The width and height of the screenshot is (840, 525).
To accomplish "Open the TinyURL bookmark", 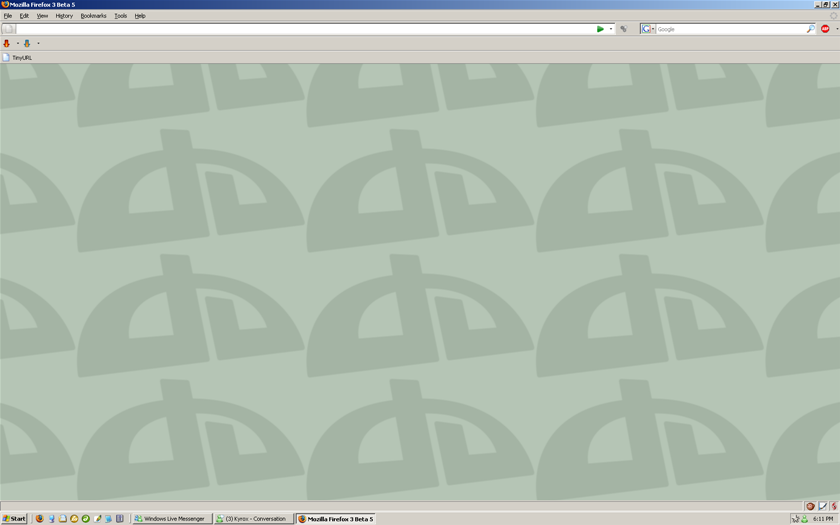I will click(x=17, y=57).
